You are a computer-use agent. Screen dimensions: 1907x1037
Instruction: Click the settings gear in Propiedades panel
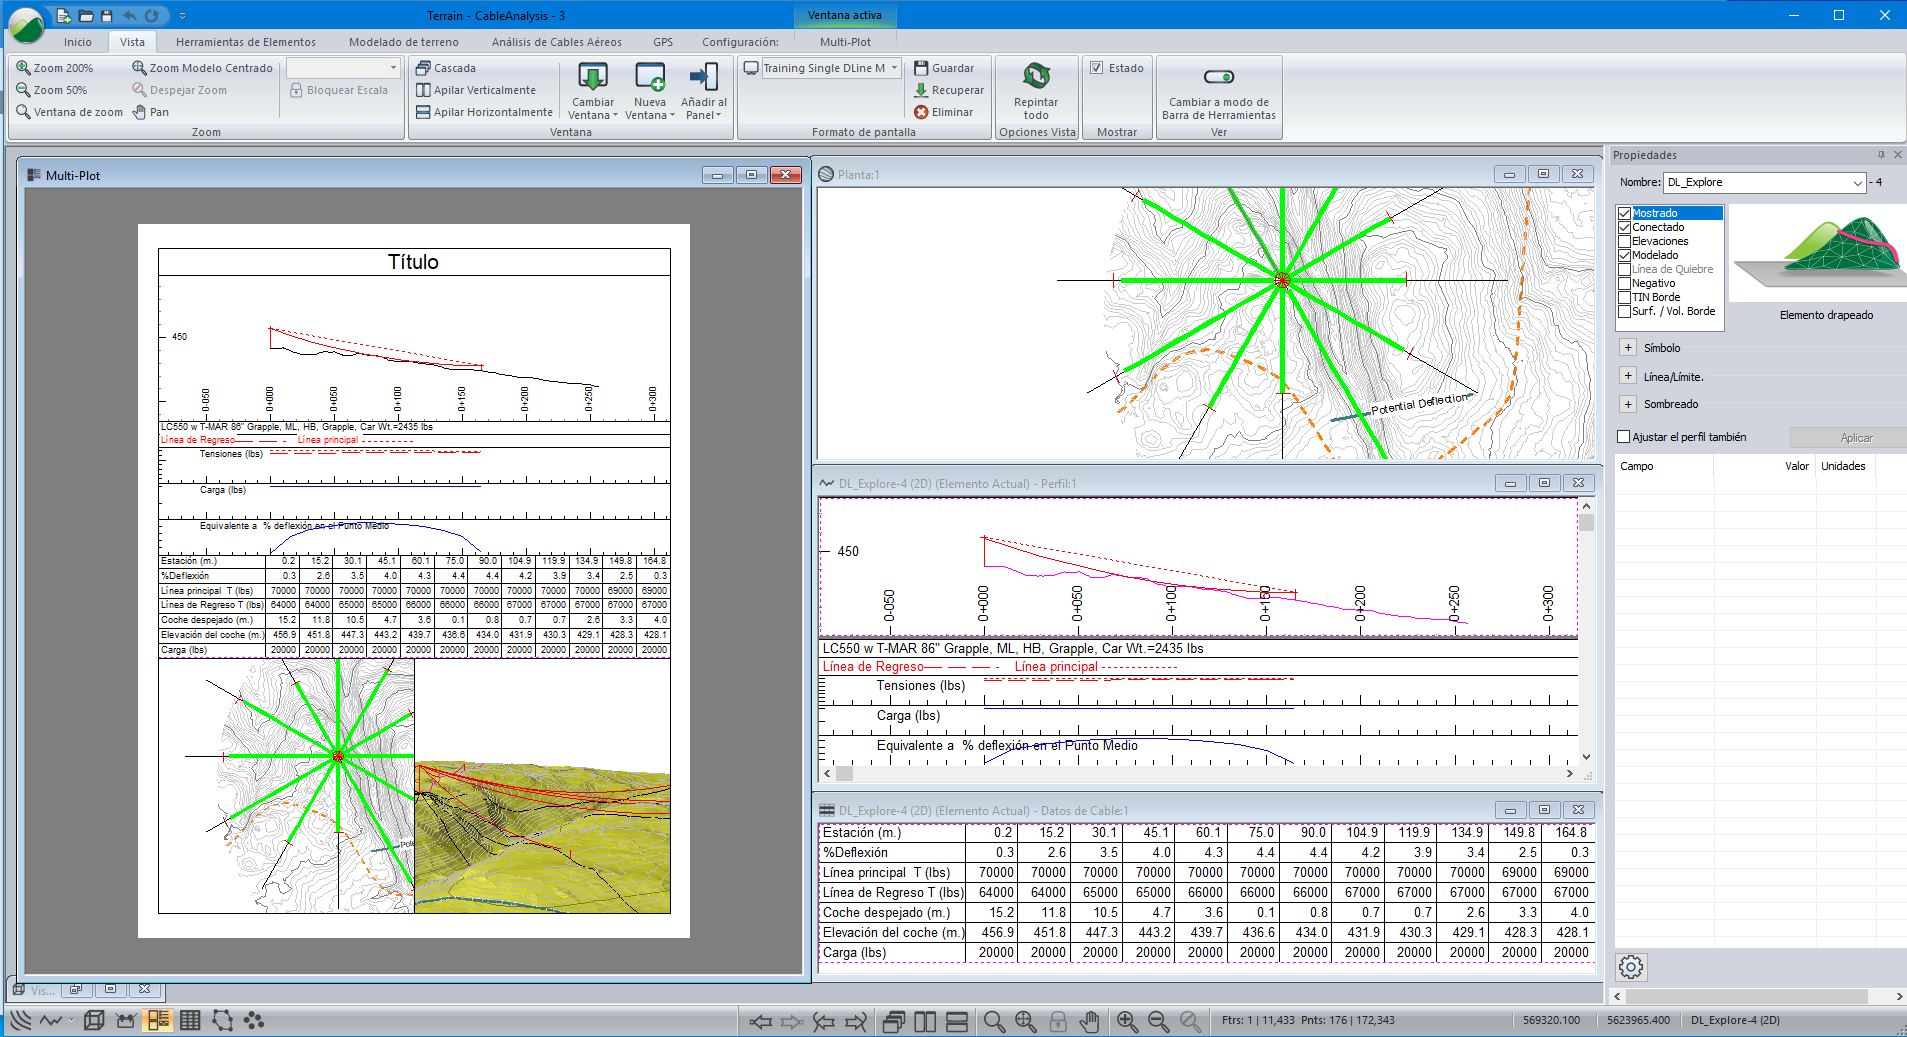[1631, 967]
